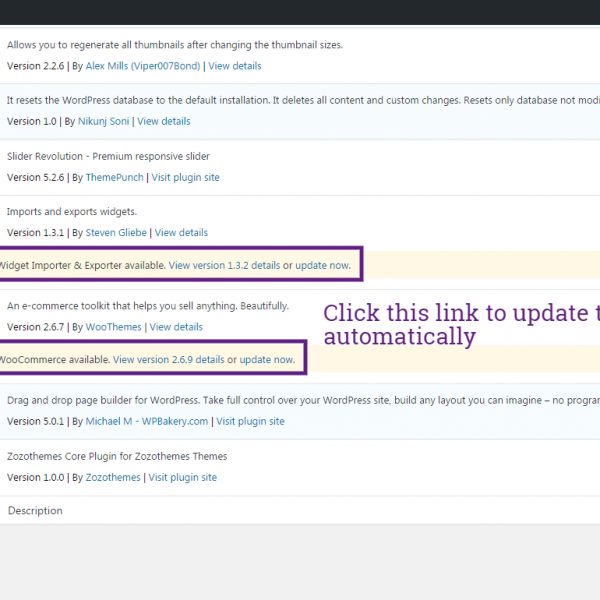This screenshot has height=600, width=600.
Task: Open WooThemes author link
Action: [x=112, y=327]
